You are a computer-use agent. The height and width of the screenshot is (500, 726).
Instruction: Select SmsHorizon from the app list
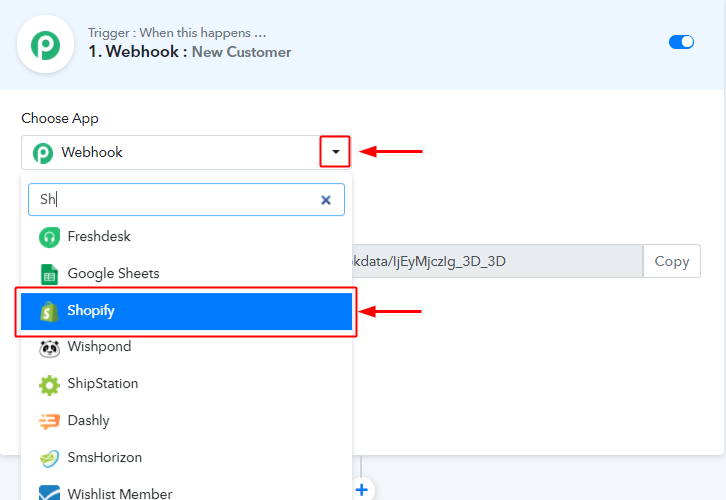pos(186,458)
